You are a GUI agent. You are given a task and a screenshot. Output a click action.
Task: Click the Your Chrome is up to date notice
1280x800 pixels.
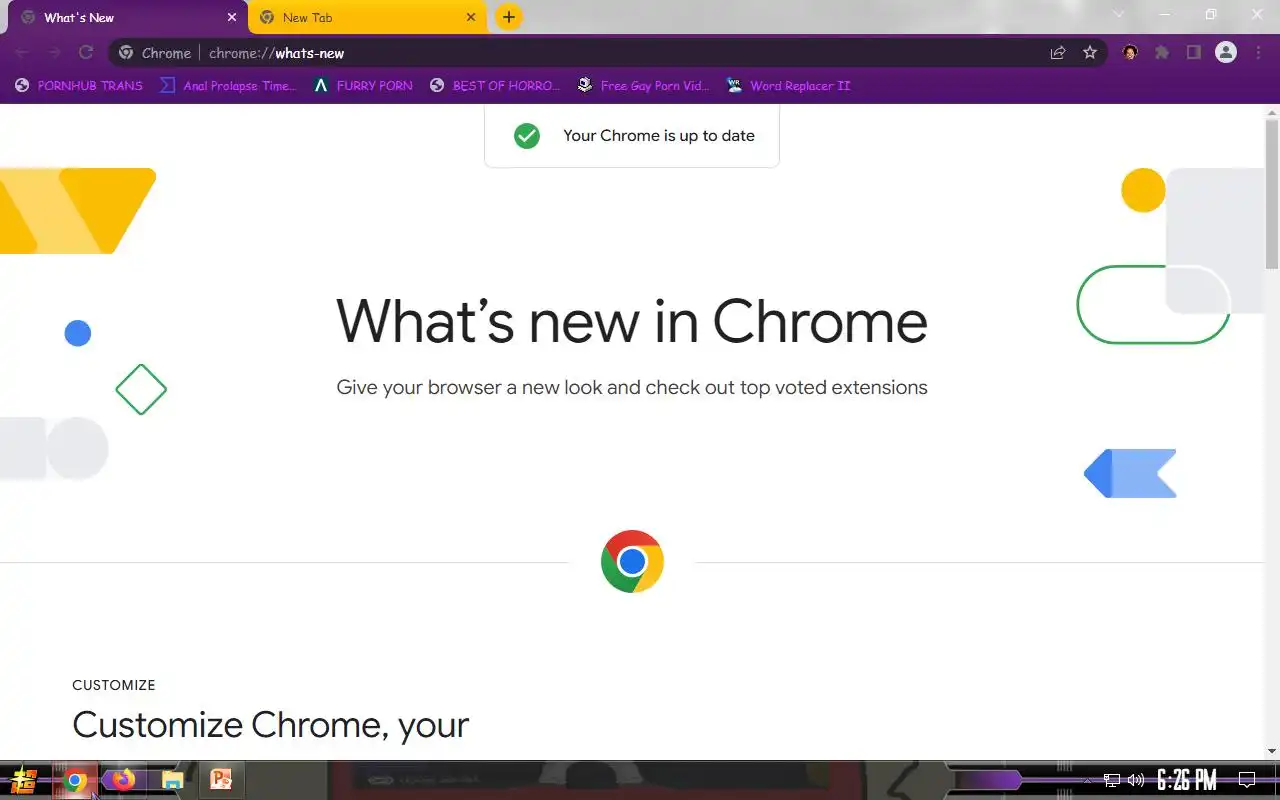(x=632, y=136)
